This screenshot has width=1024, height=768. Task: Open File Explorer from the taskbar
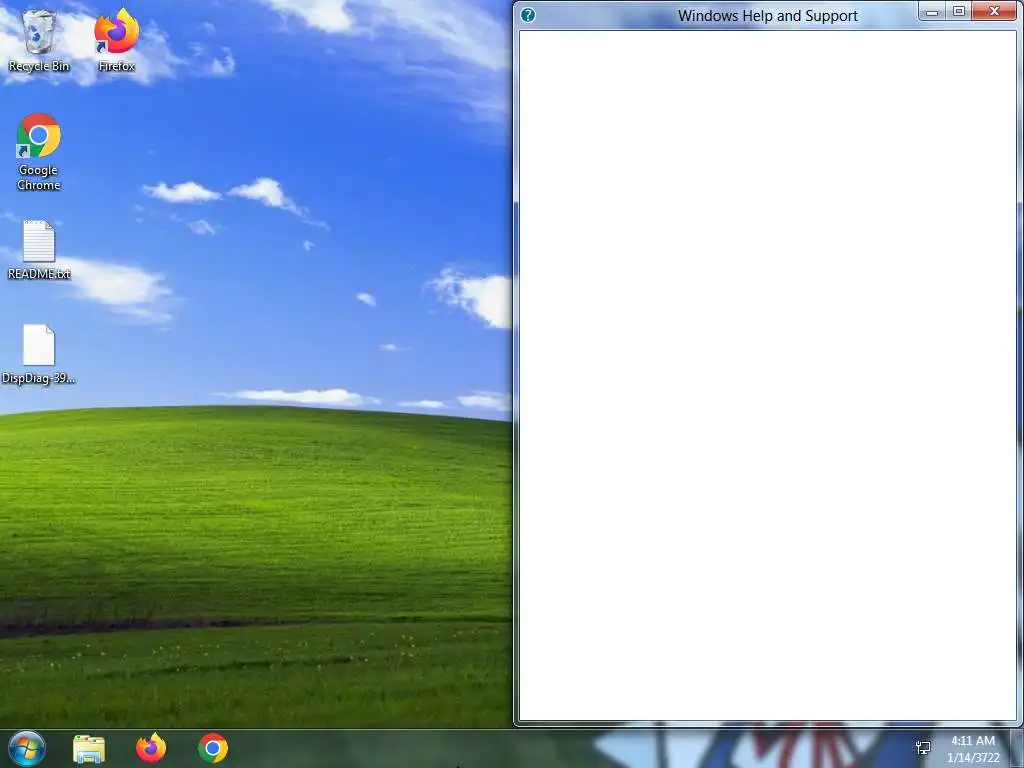89,748
